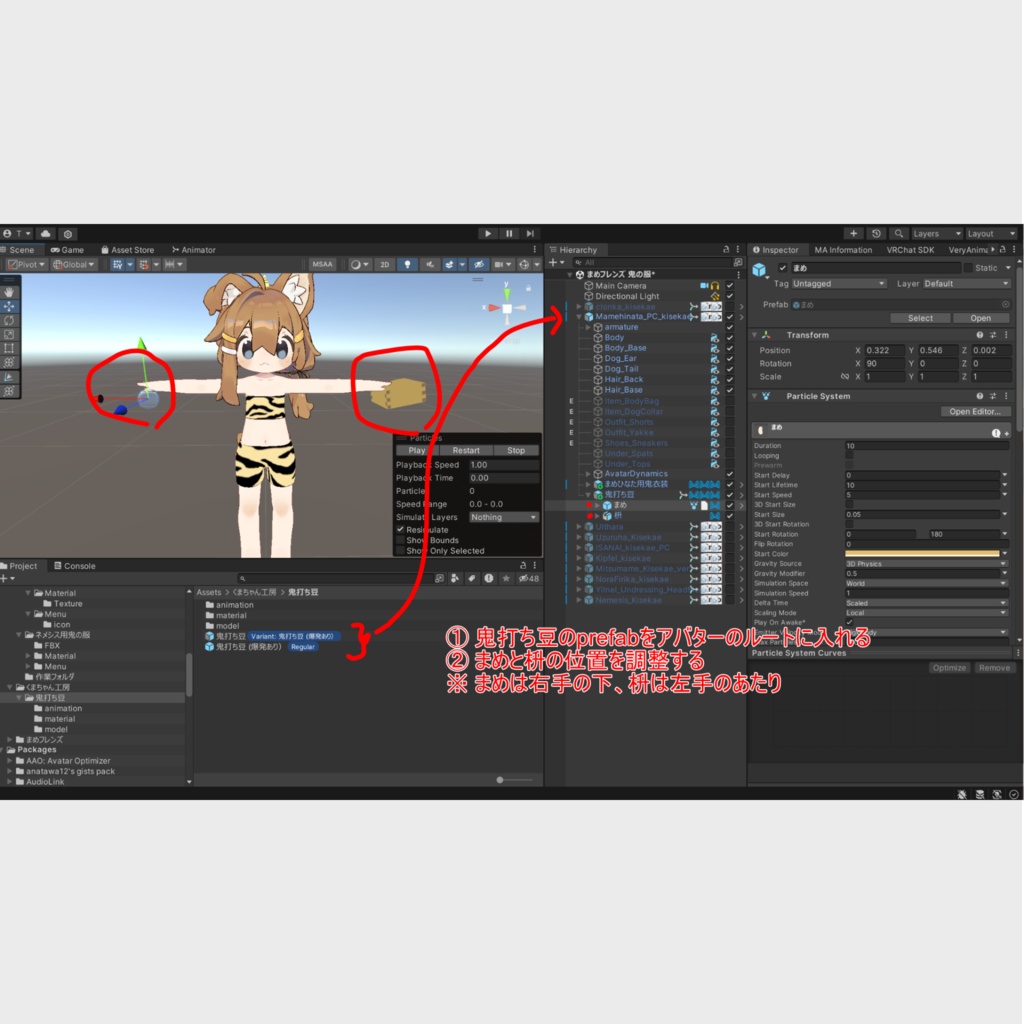Viewport: 1024px width, 1024px height.
Task: Click the Pause button in toolbar
Action: pyautogui.click(x=509, y=234)
